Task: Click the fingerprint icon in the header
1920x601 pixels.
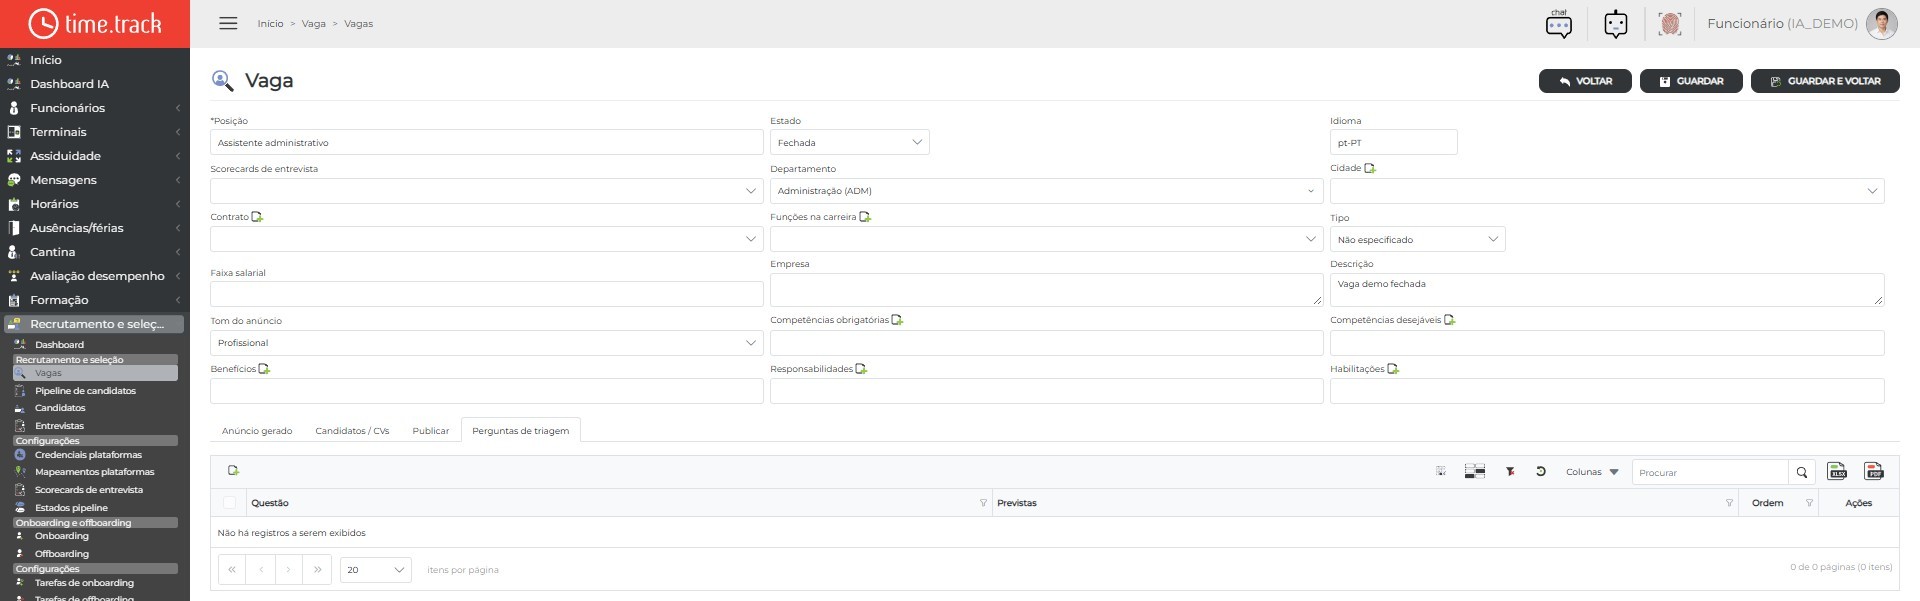Action: pos(1669,24)
